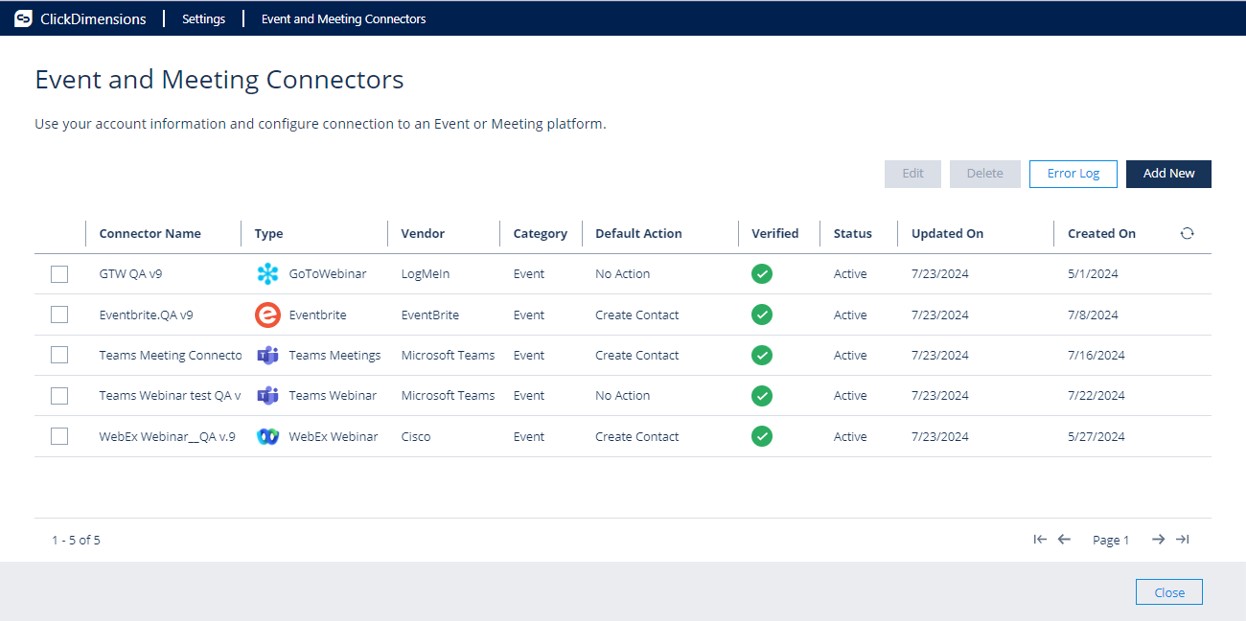
Task: Click the Teams Meeting Connector name cell
Action: click(170, 355)
